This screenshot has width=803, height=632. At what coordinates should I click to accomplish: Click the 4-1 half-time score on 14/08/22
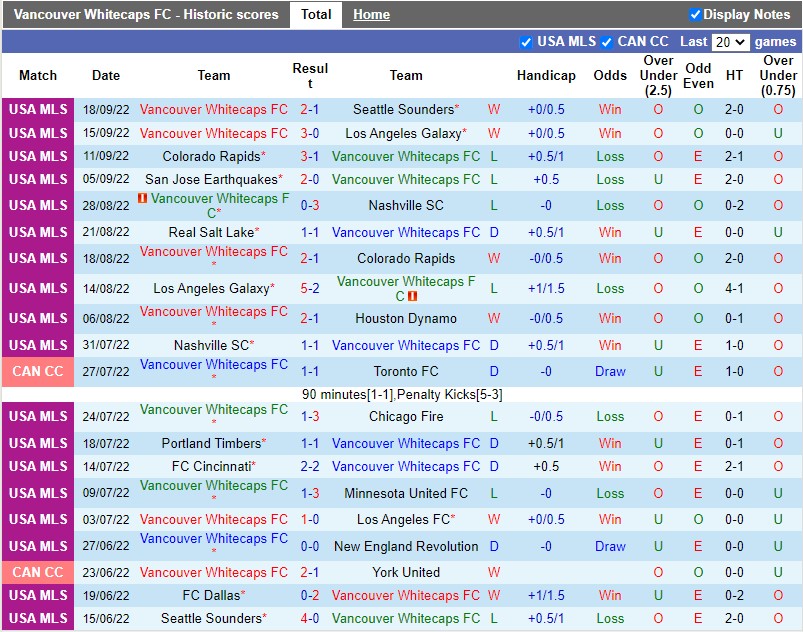coord(734,288)
